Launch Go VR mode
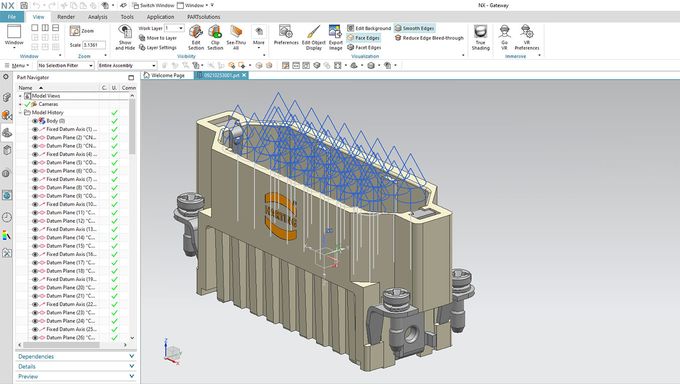This screenshot has width=680, height=384. tap(504, 37)
